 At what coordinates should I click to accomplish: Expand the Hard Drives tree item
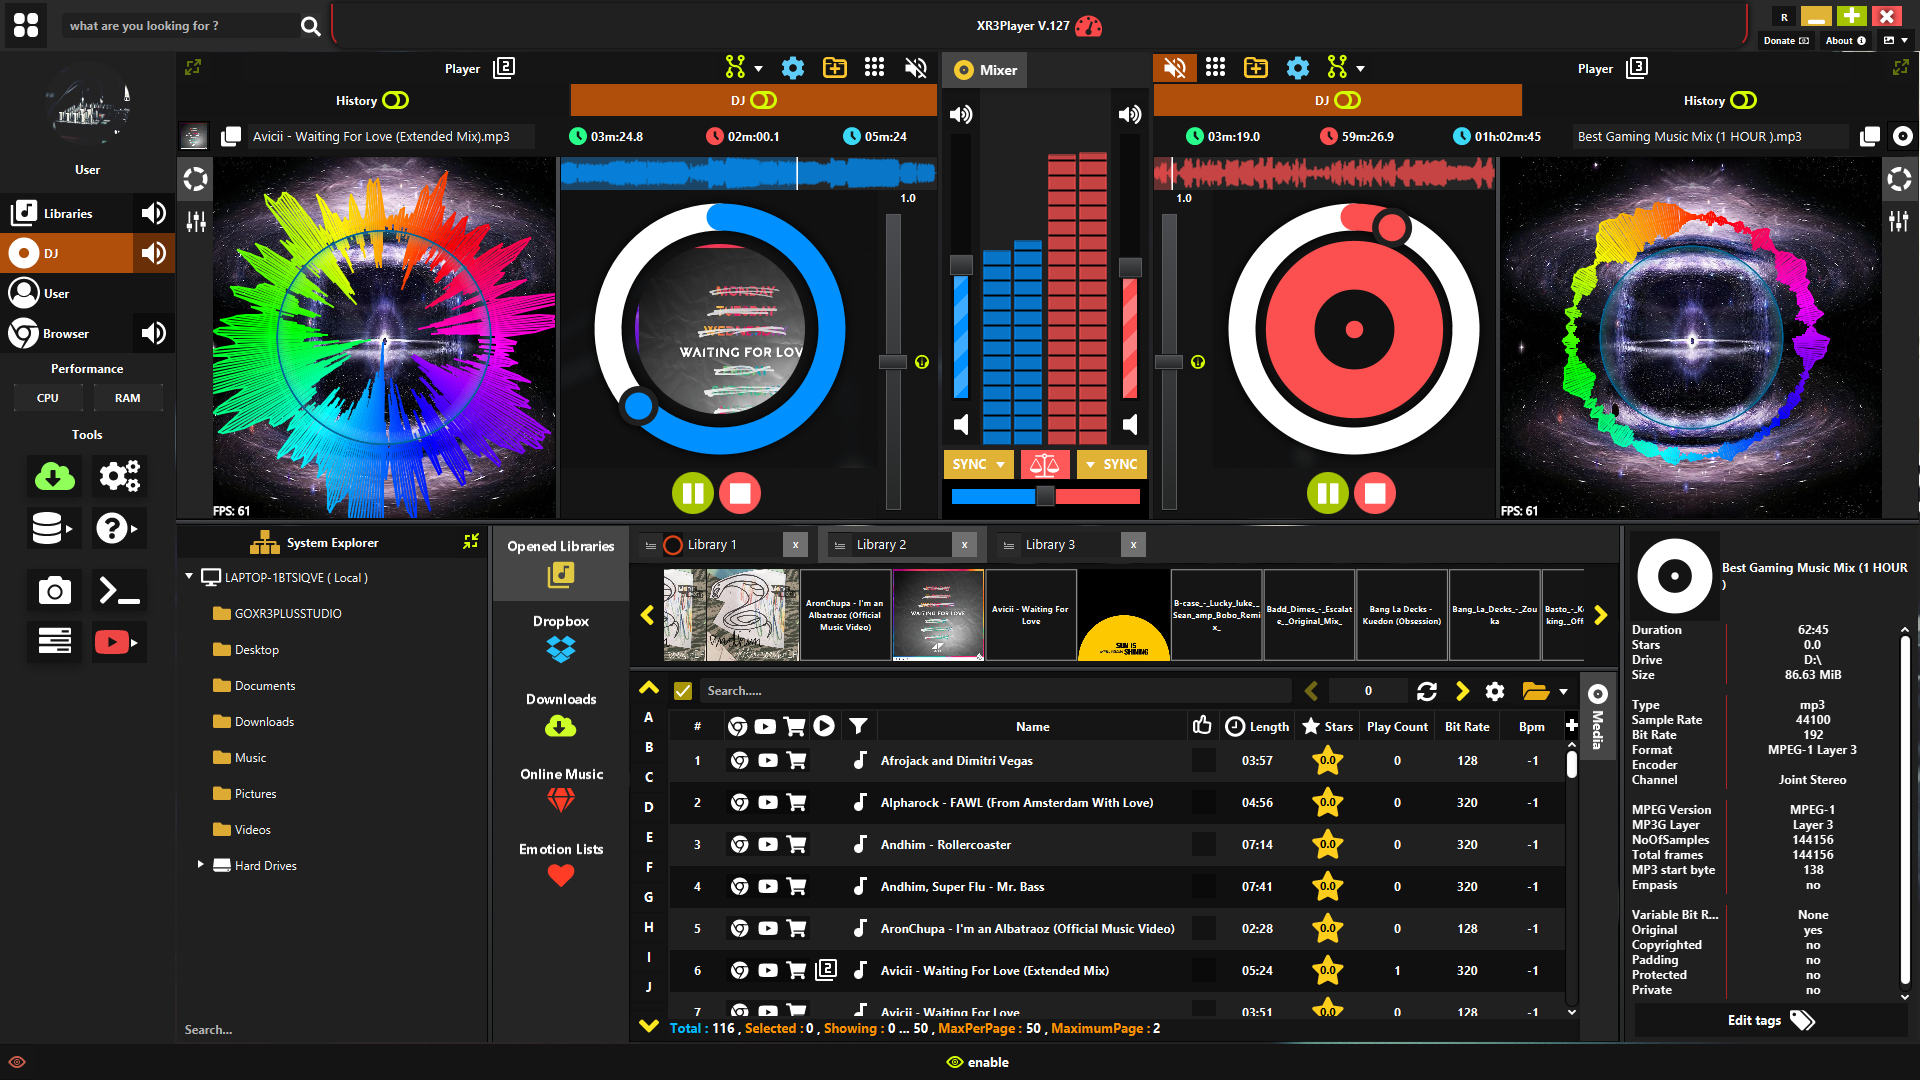(x=199, y=865)
